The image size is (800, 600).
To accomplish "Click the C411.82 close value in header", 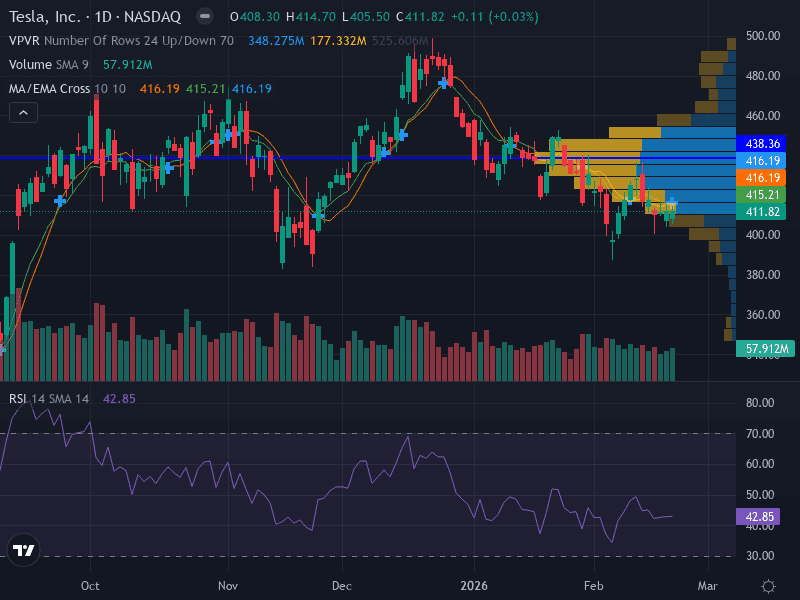I will point(420,17).
